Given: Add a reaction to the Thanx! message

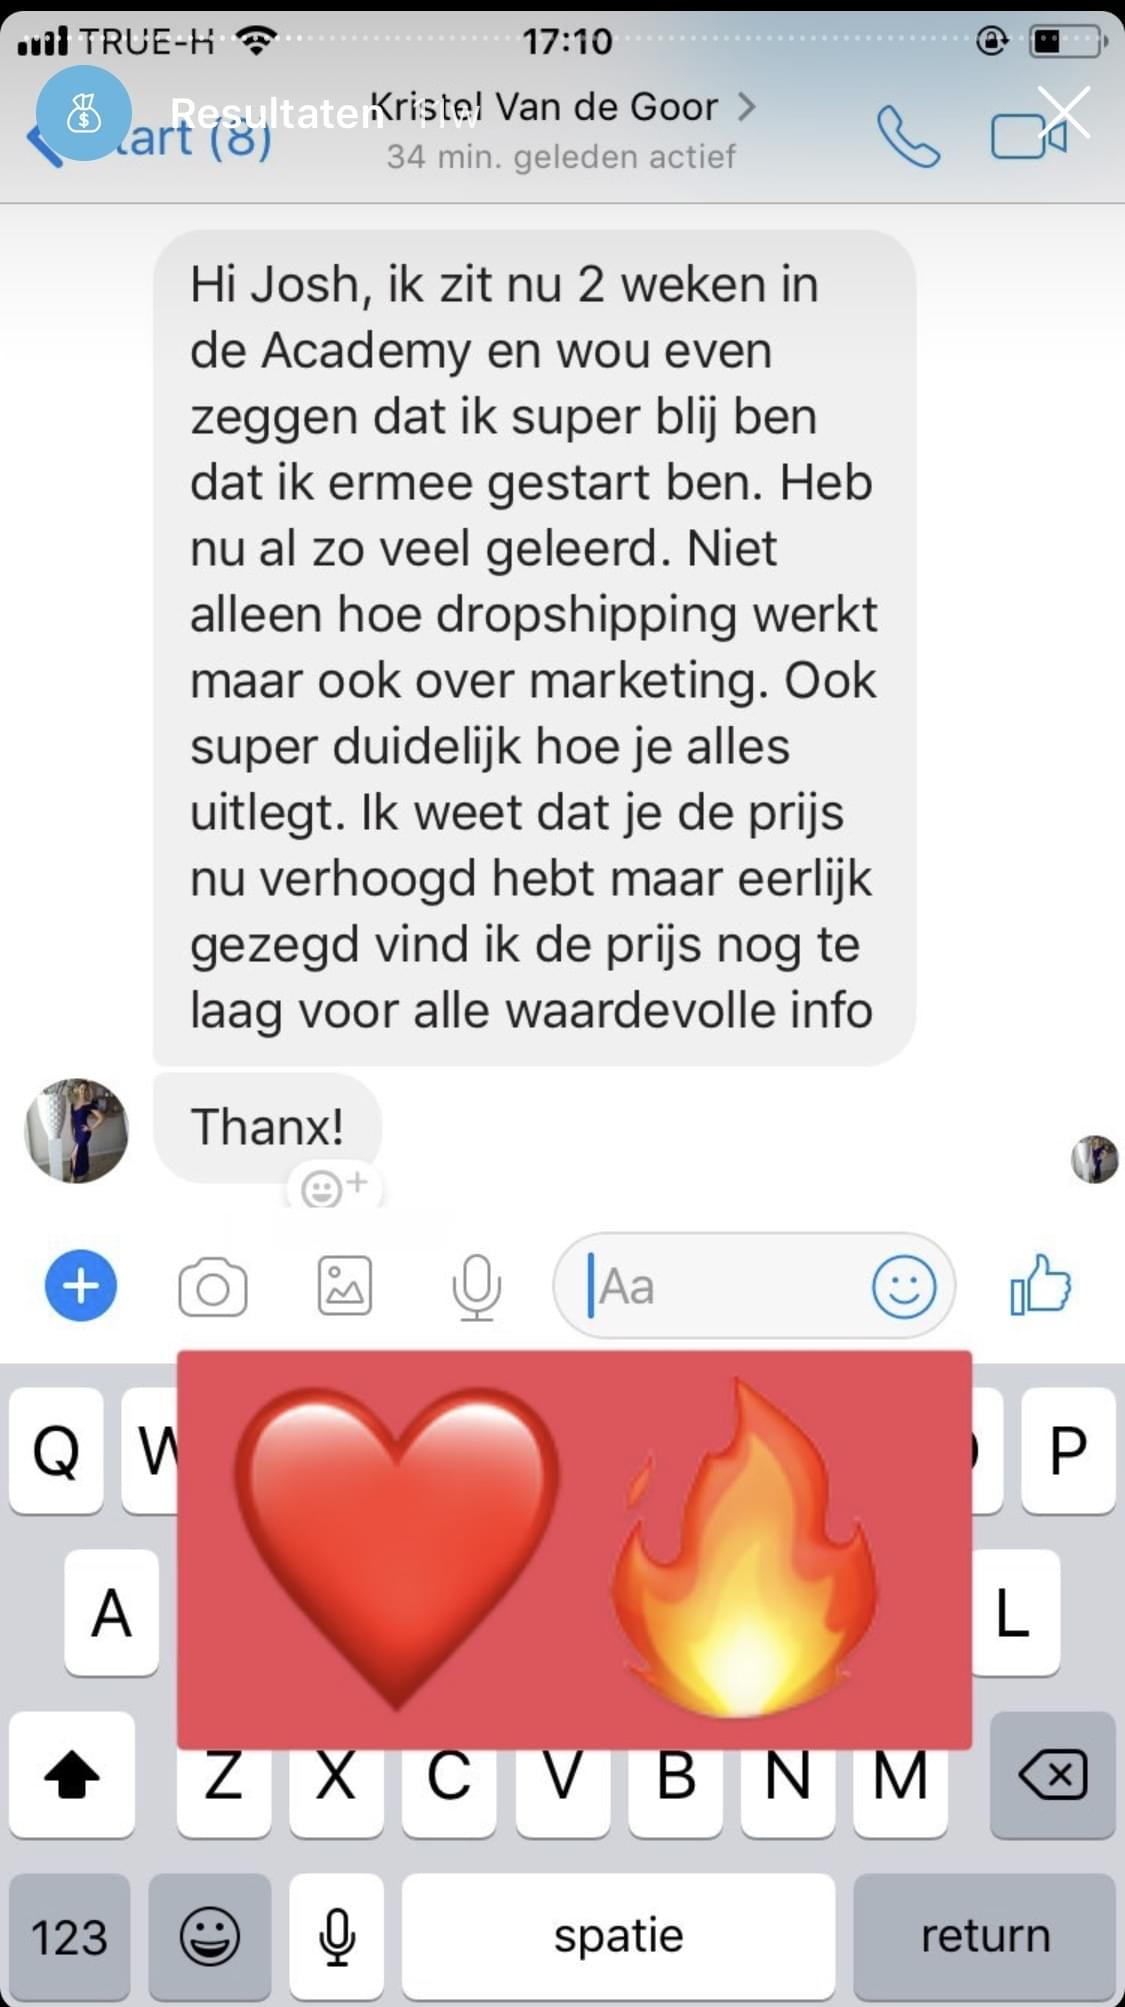Looking at the screenshot, I should [x=334, y=1186].
